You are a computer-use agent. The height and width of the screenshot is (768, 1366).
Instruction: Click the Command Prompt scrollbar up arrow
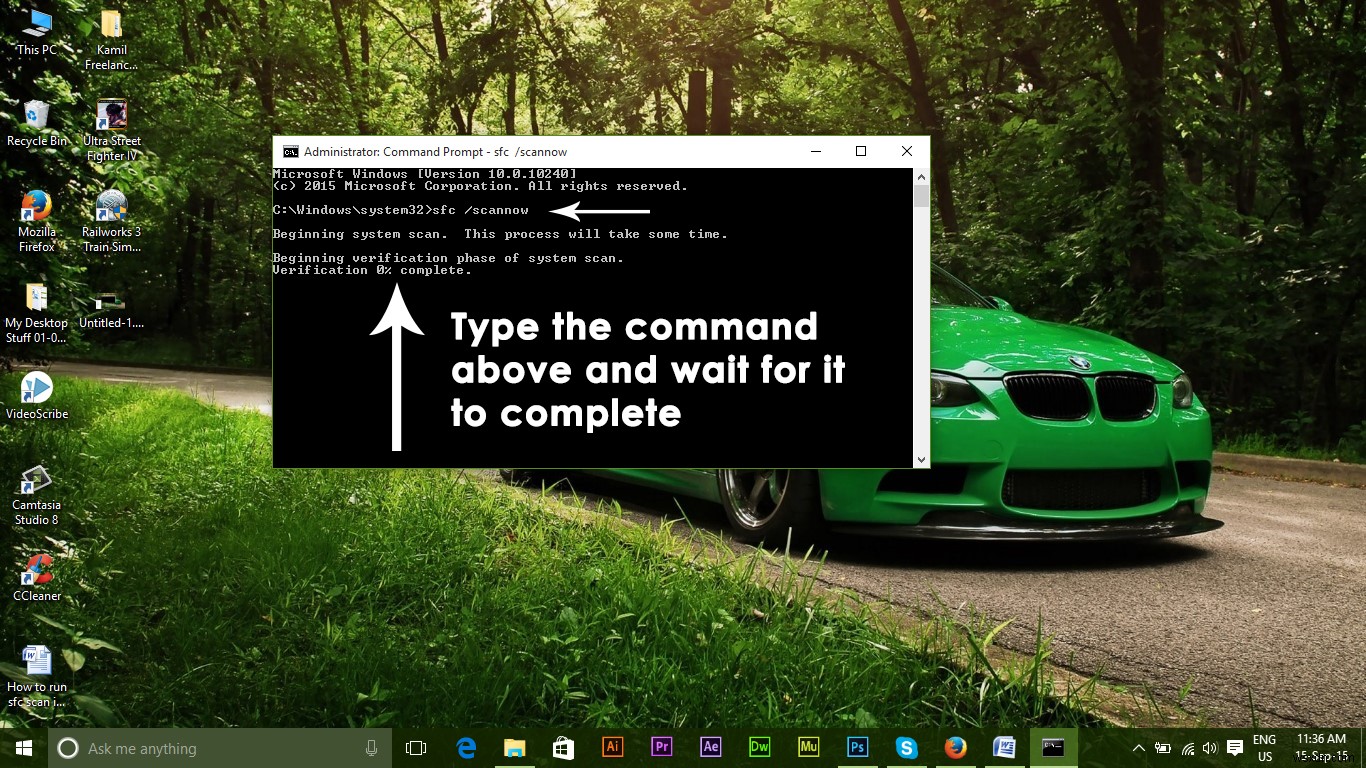click(x=921, y=176)
